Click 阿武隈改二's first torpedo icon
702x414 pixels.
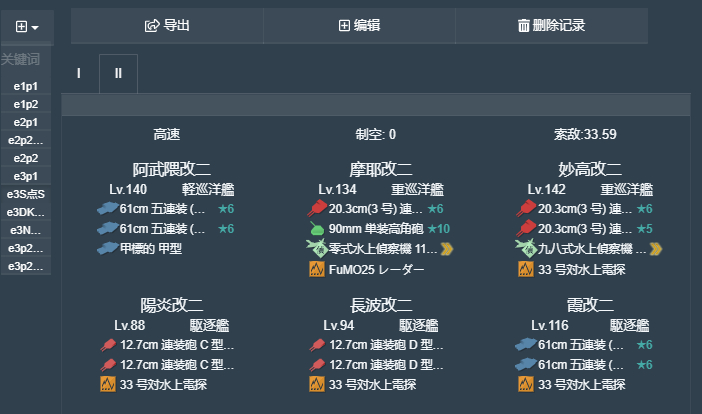[106, 209]
